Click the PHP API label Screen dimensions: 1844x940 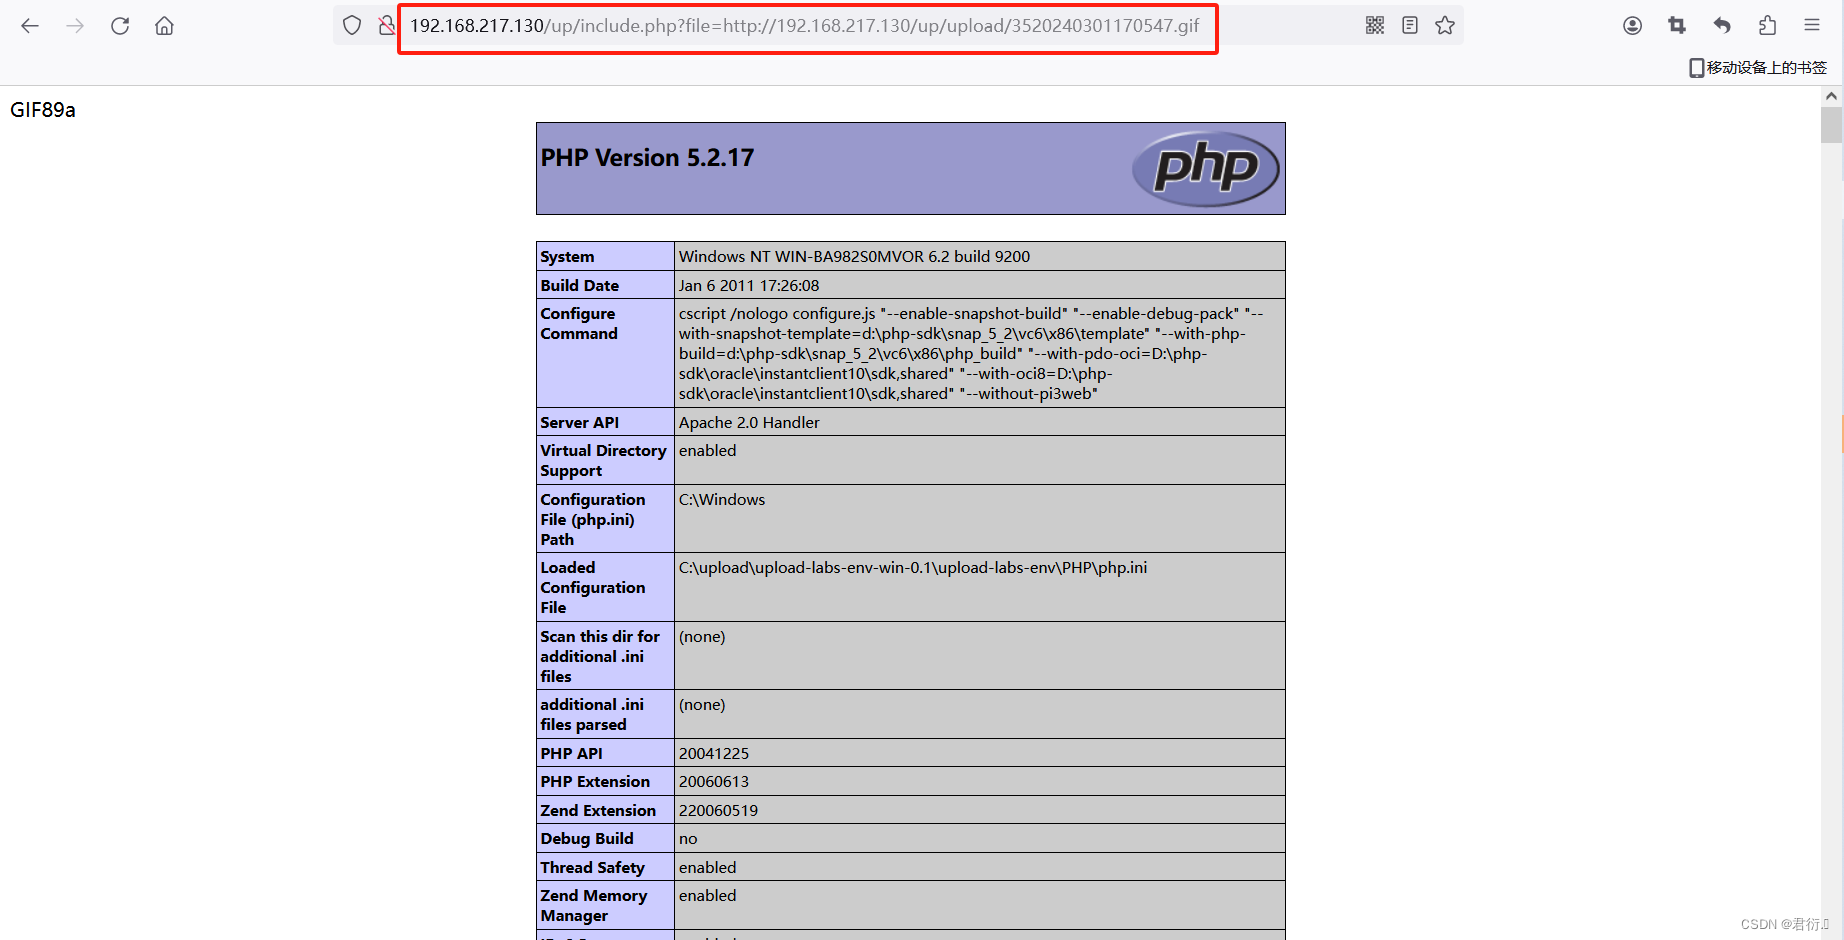[571, 754]
